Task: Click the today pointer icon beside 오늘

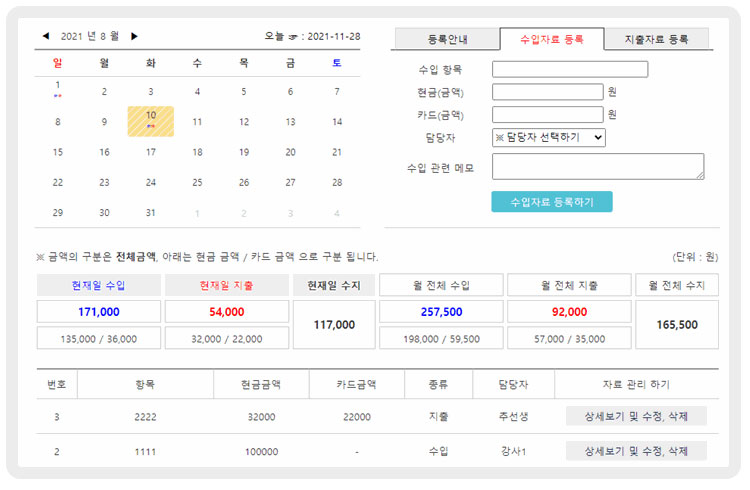Action: point(297,36)
